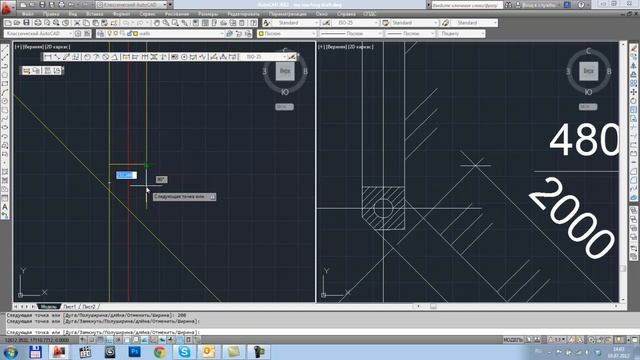Select the Zoom Realtime magnifier tool
This screenshot has width=640, height=360.
(166, 23)
